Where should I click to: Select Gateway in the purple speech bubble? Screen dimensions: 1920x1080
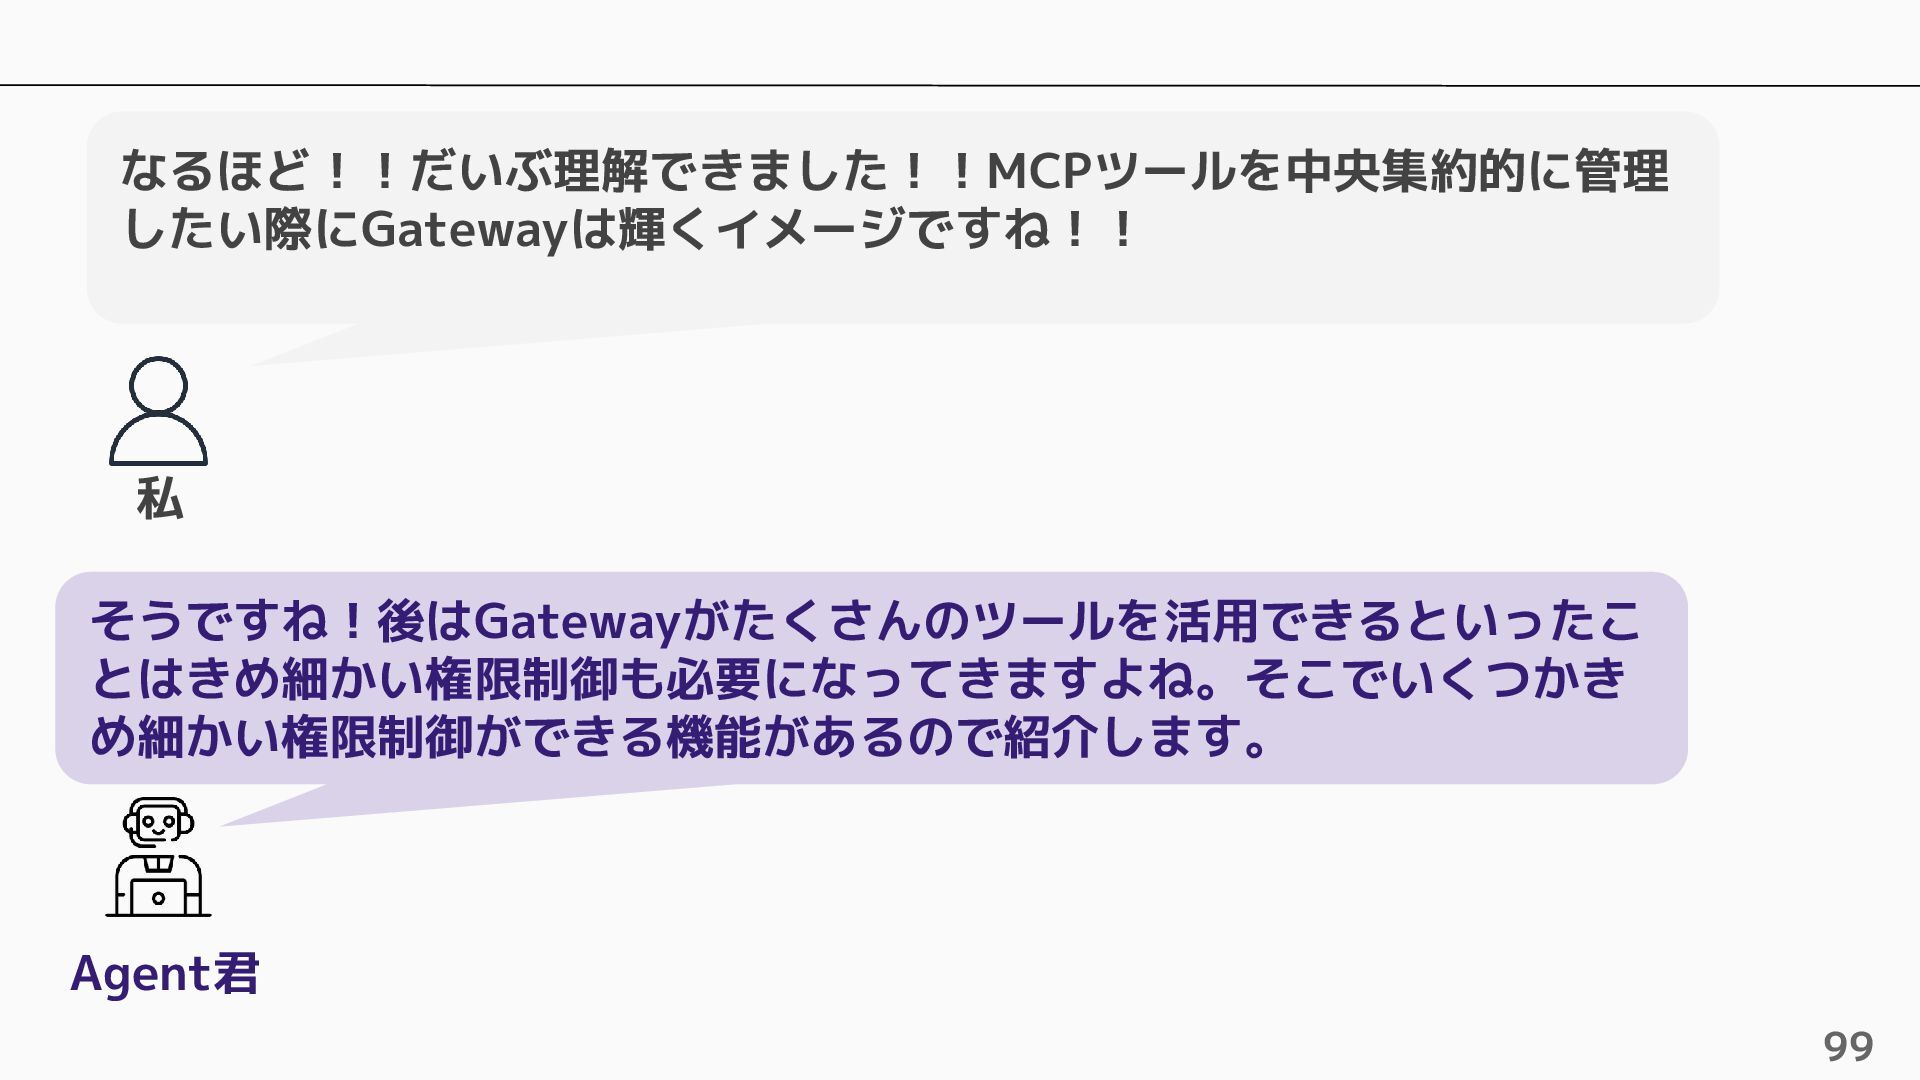pos(576,622)
